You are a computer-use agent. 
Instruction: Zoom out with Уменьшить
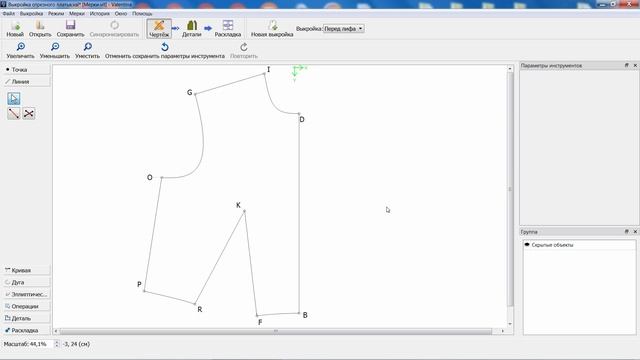[x=55, y=51]
